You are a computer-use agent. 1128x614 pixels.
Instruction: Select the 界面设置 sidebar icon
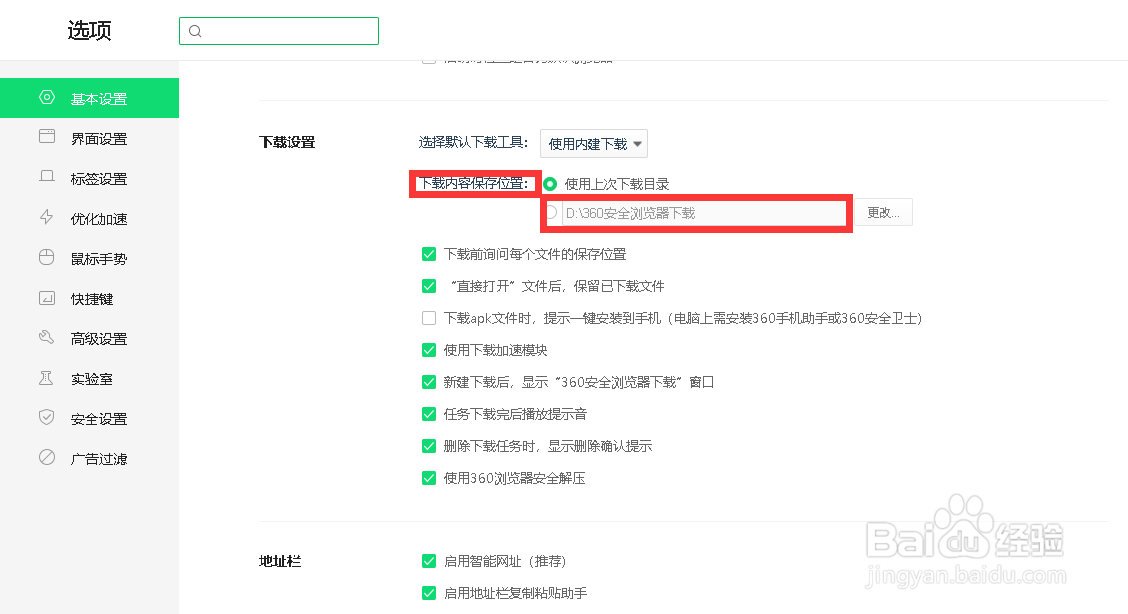46,138
